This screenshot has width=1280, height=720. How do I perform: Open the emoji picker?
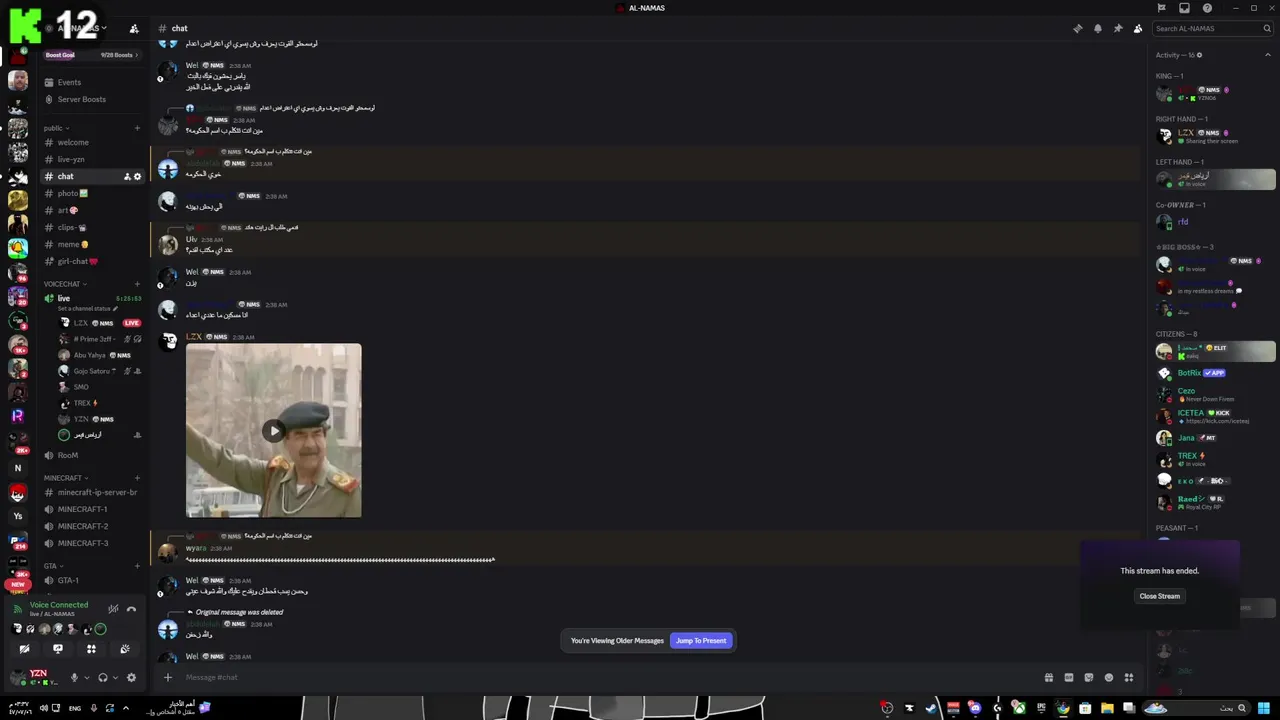point(1109,677)
